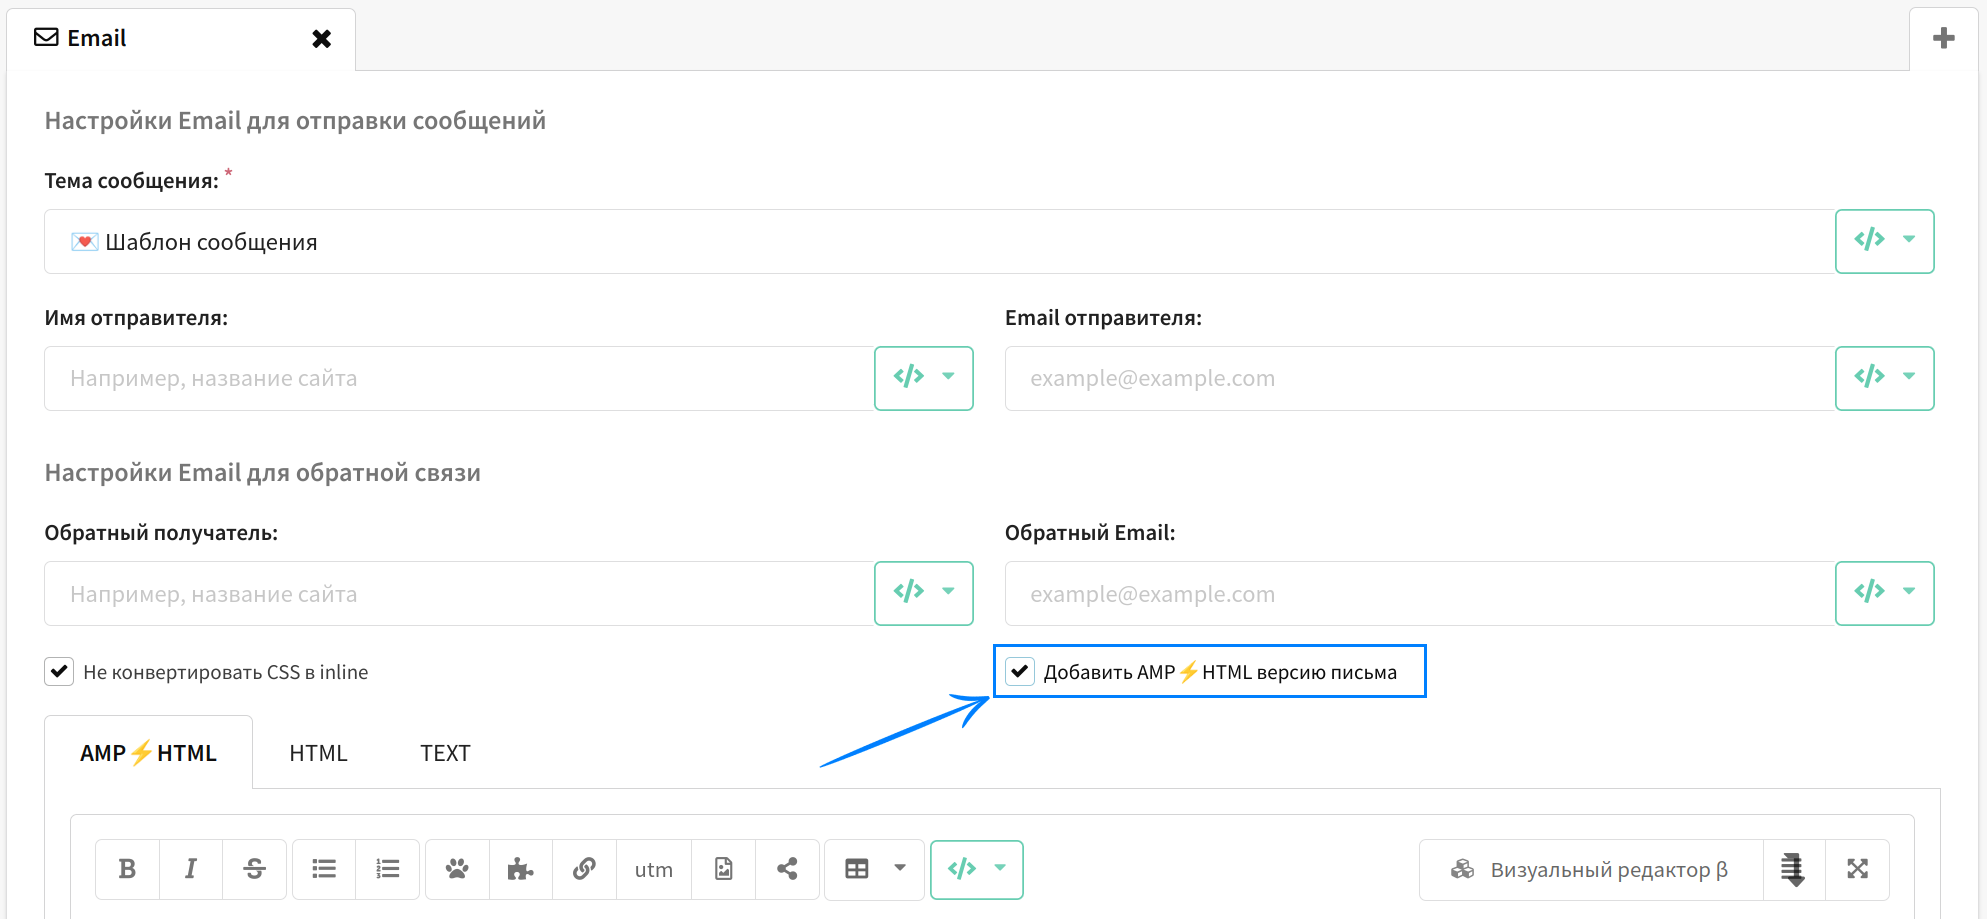The height and width of the screenshot is (919, 1987).
Task: Add a new tab with the plus button
Action: pos(1944,38)
